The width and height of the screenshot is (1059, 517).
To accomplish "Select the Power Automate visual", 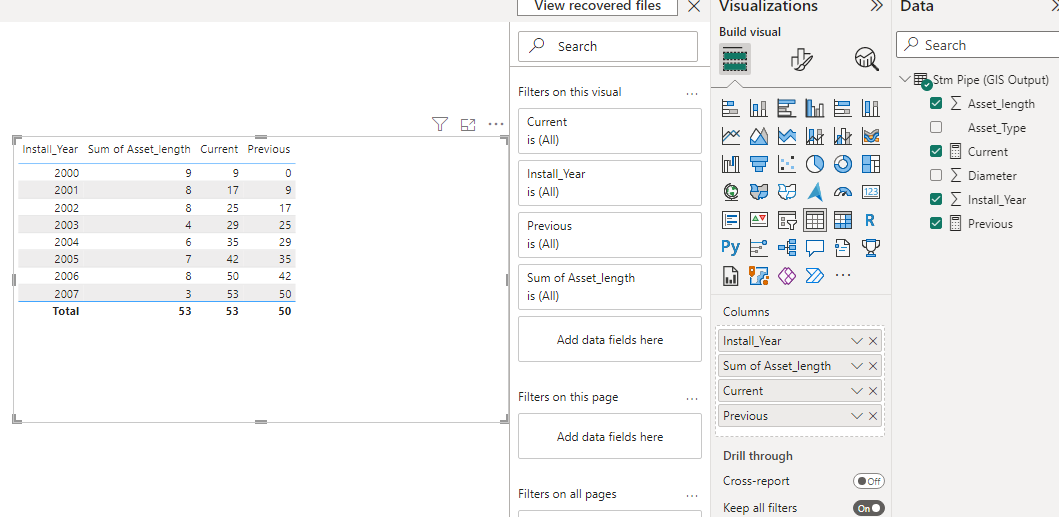I will pyautogui.click(x=815, y=275).
